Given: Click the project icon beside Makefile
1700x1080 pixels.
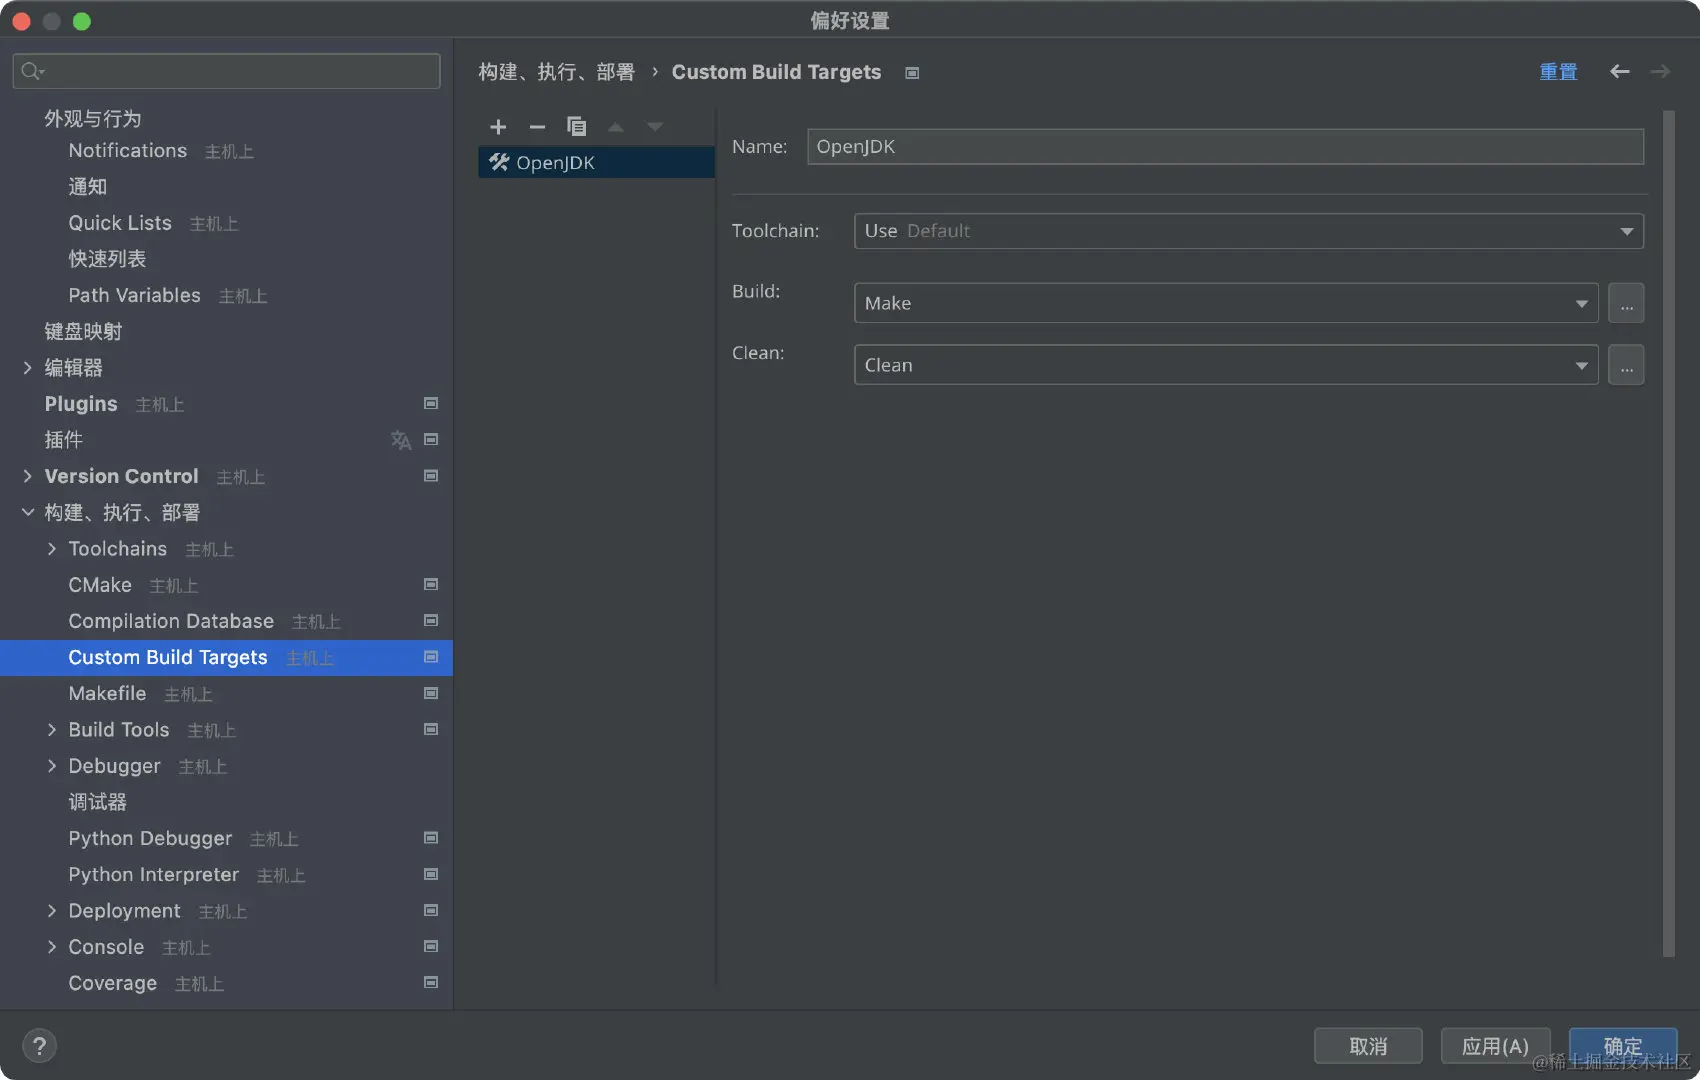Looking at the screenshot, I should tap(431, 693).
